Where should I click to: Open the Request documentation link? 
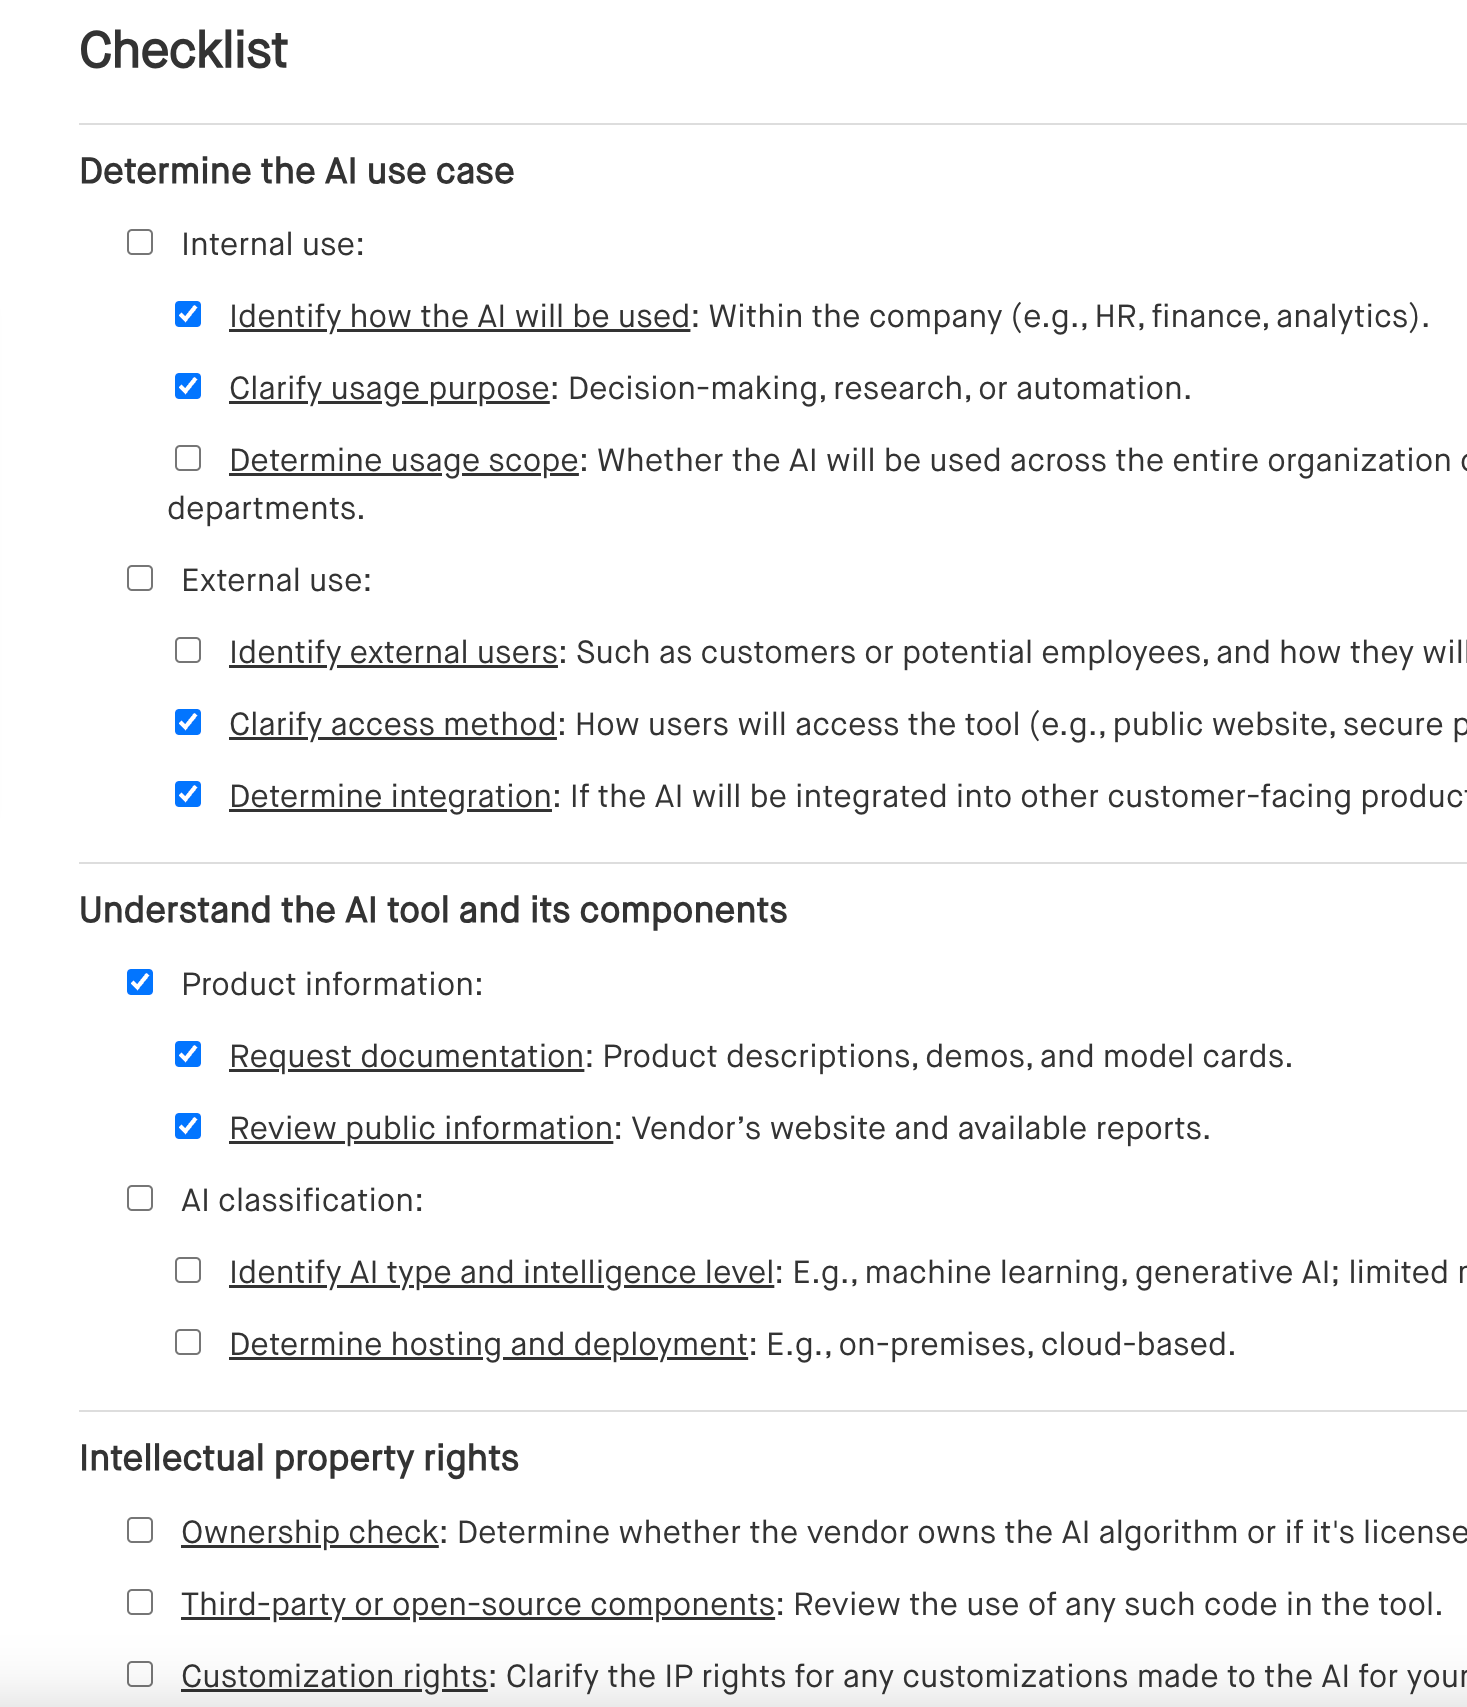tap(405, 1055)
